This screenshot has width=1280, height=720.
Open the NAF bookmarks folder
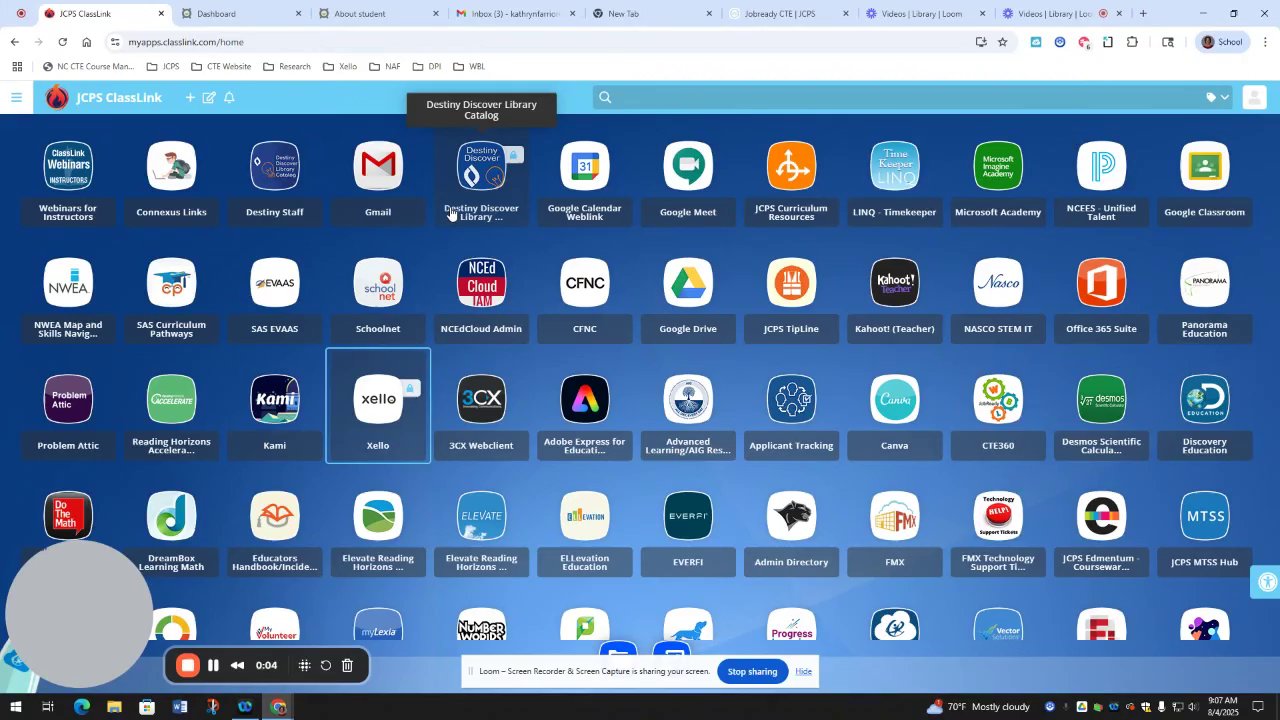coord(385,66)
